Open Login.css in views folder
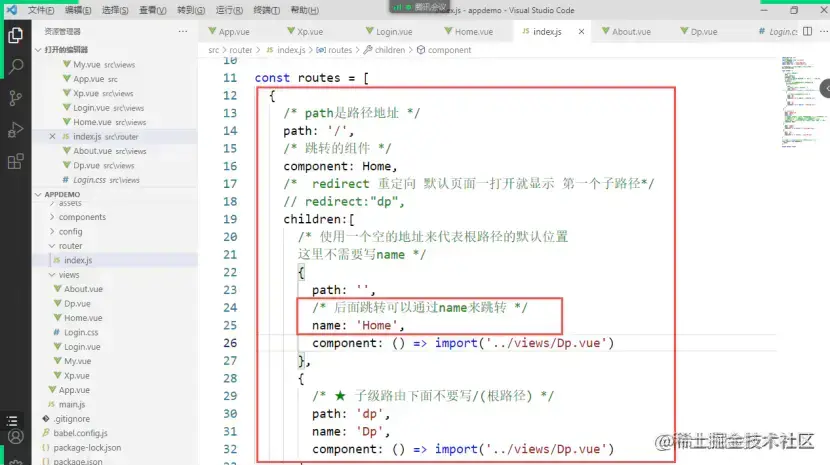The height and width of the screenshot is (466, 830). pos(80,333)
